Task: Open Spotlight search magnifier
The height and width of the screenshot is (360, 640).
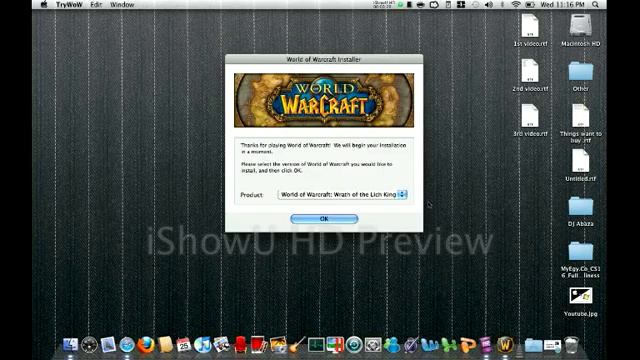Action: 596,4
